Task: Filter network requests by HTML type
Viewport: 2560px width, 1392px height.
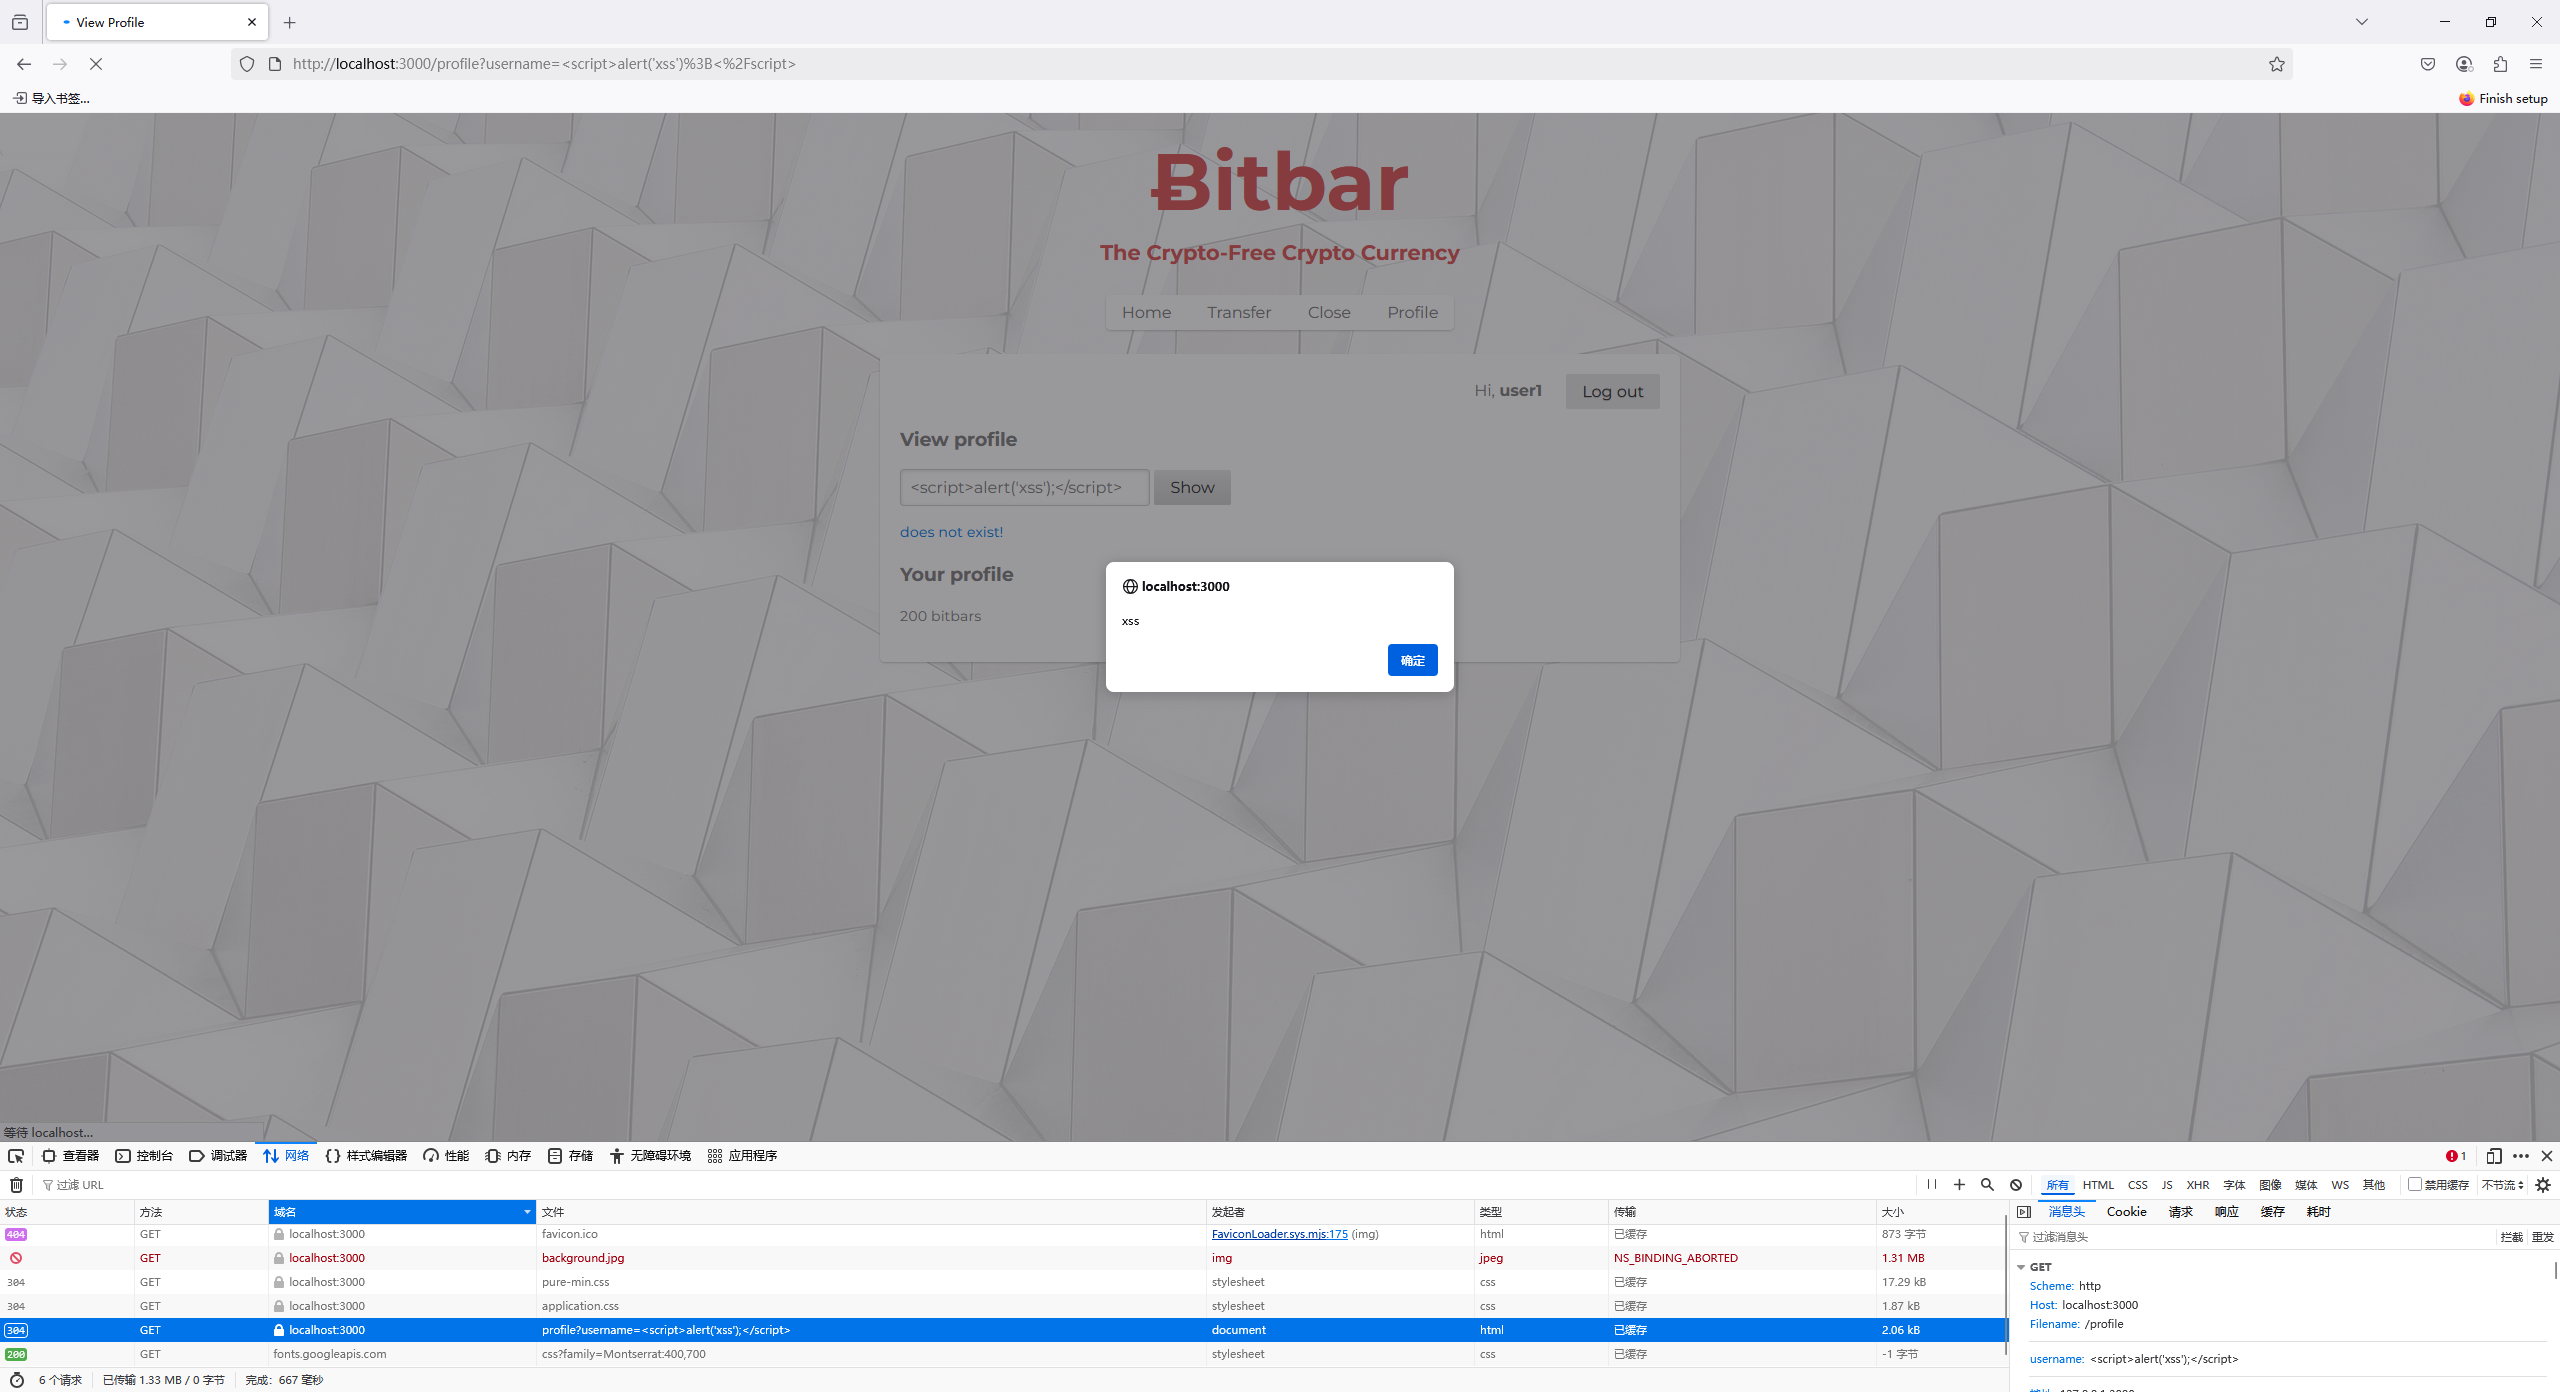Action: (x=2098, y=1185)
